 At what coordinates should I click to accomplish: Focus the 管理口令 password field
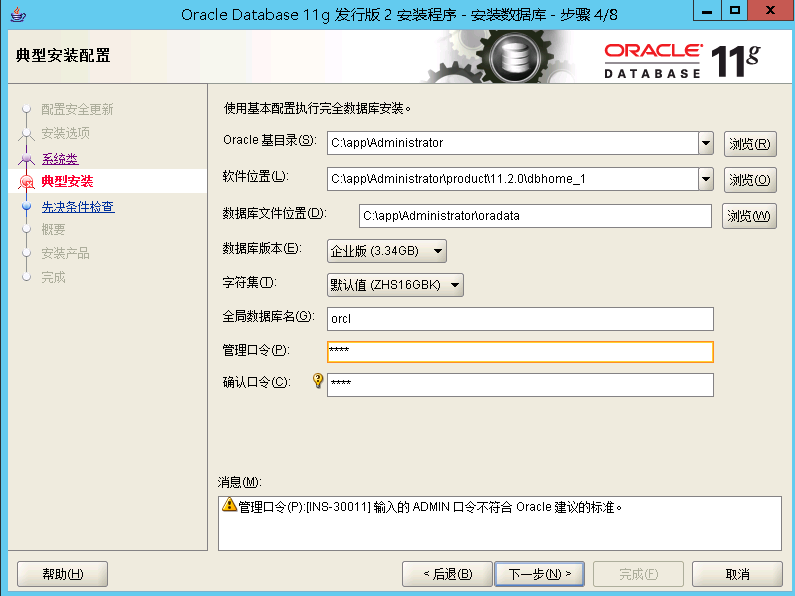(x=520, y=352)
